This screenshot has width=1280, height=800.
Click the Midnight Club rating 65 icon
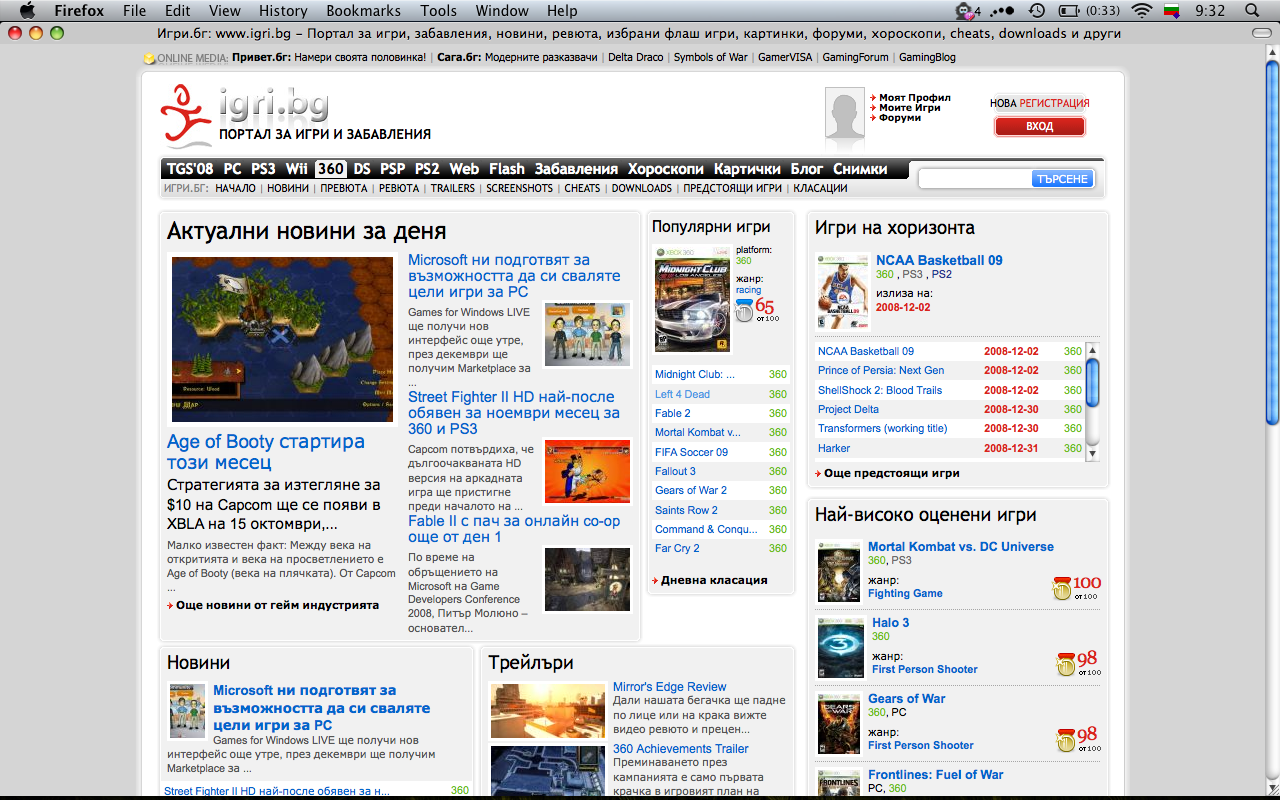[756, 310]
